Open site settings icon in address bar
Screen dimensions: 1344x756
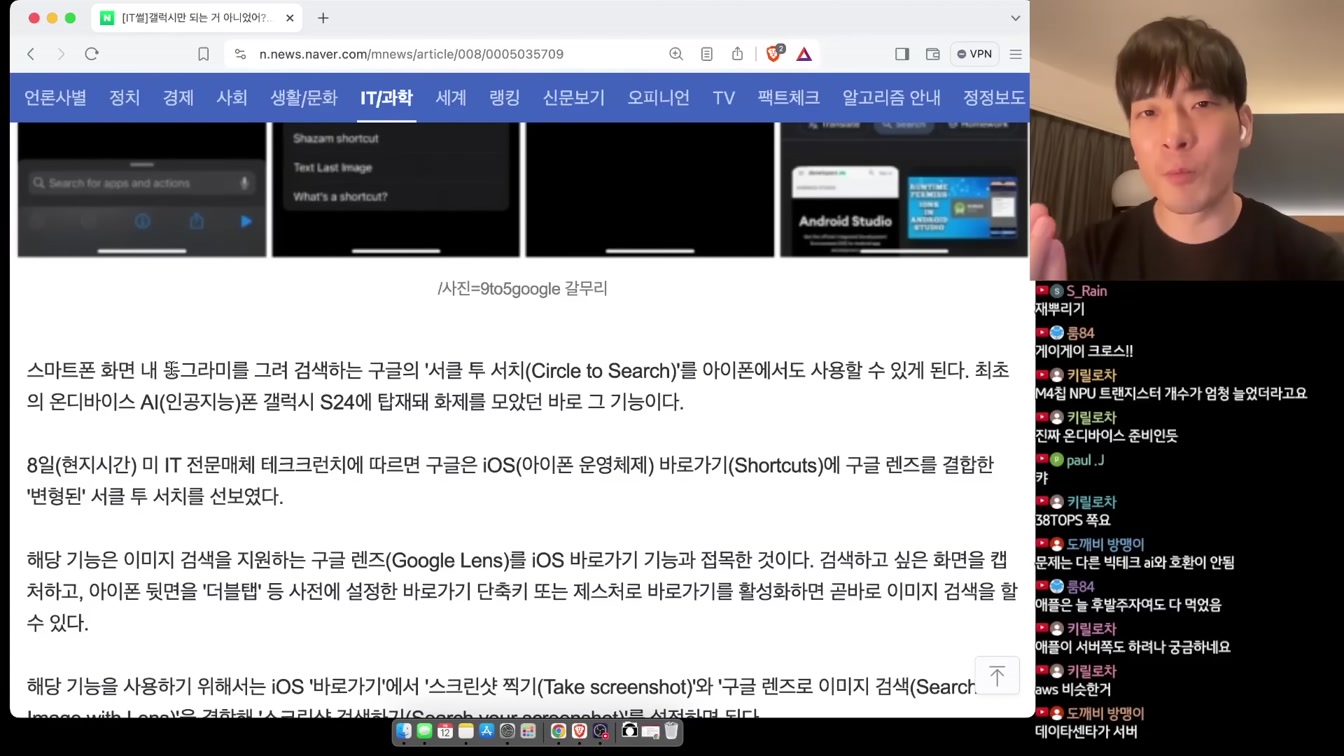[x=240, y=54]
